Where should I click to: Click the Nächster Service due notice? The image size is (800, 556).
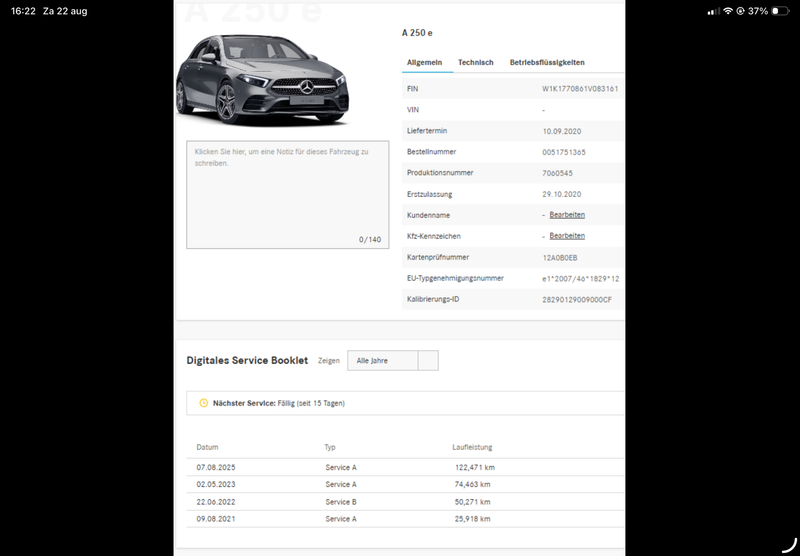[405, 403]
